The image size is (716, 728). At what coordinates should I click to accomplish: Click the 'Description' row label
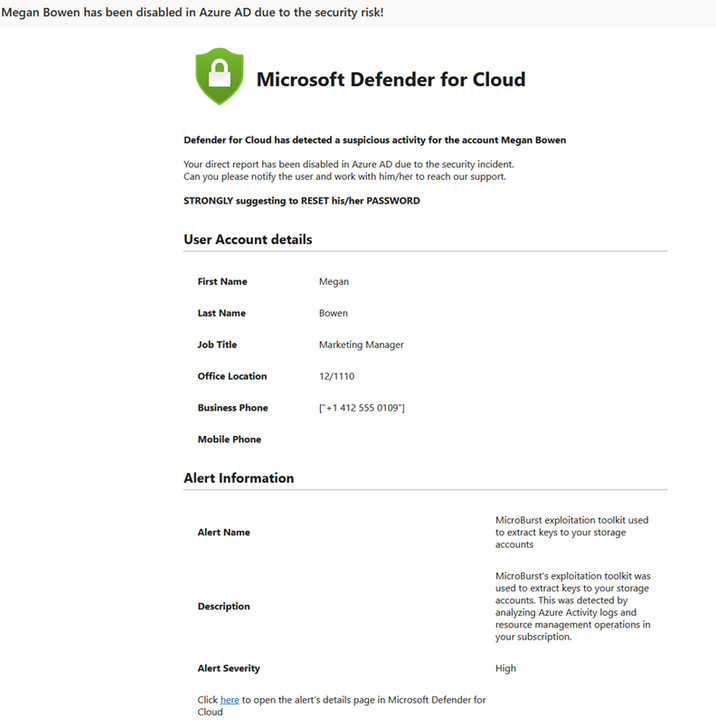(x=224, y=606)
